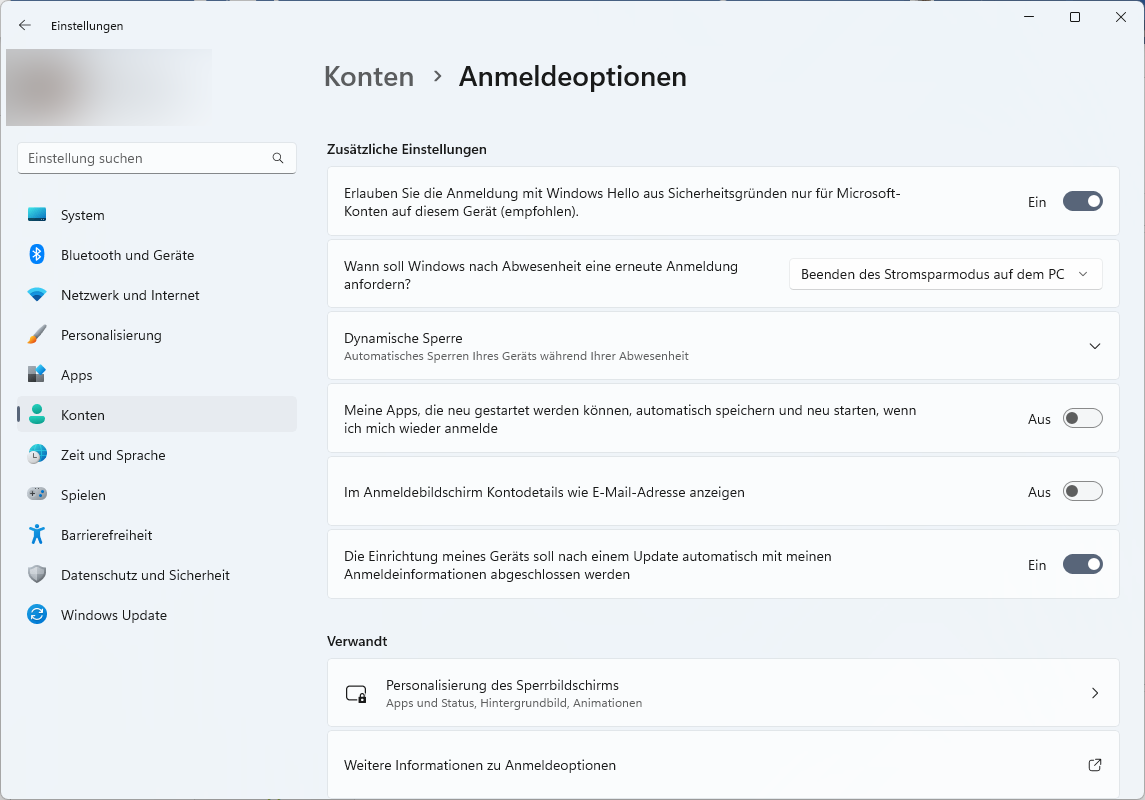Image resolution: width=1145 pixels, height=800 pixels.
Task: Open Personalisierung des Sperrbildschirms chevron
Action: [x=1095, y=693]
